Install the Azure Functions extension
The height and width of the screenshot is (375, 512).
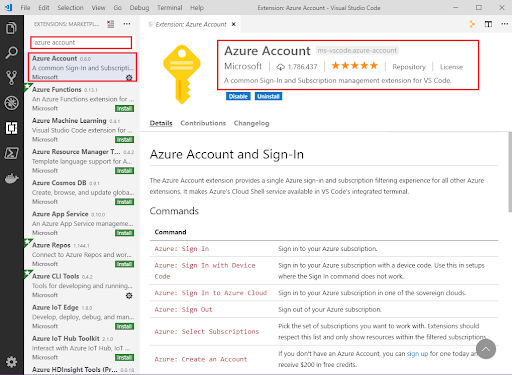pyautogui.click(x=124, y=109)
